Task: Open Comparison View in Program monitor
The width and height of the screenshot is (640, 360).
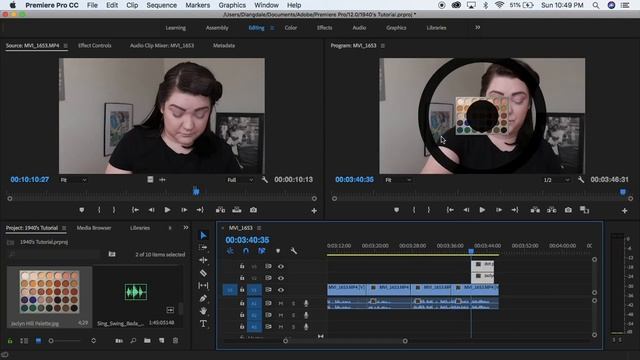Action: [x=584, y=210]
